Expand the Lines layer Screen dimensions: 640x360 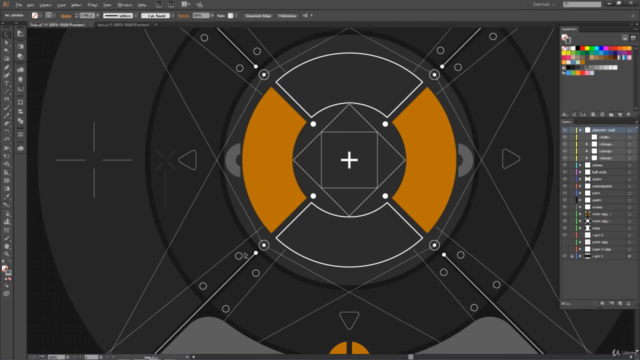tap(580, 193)
